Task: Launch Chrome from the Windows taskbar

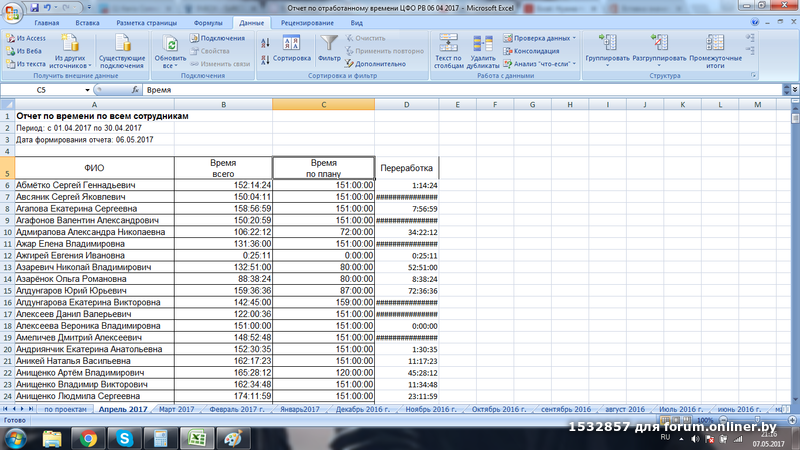Action: [89, 437]
